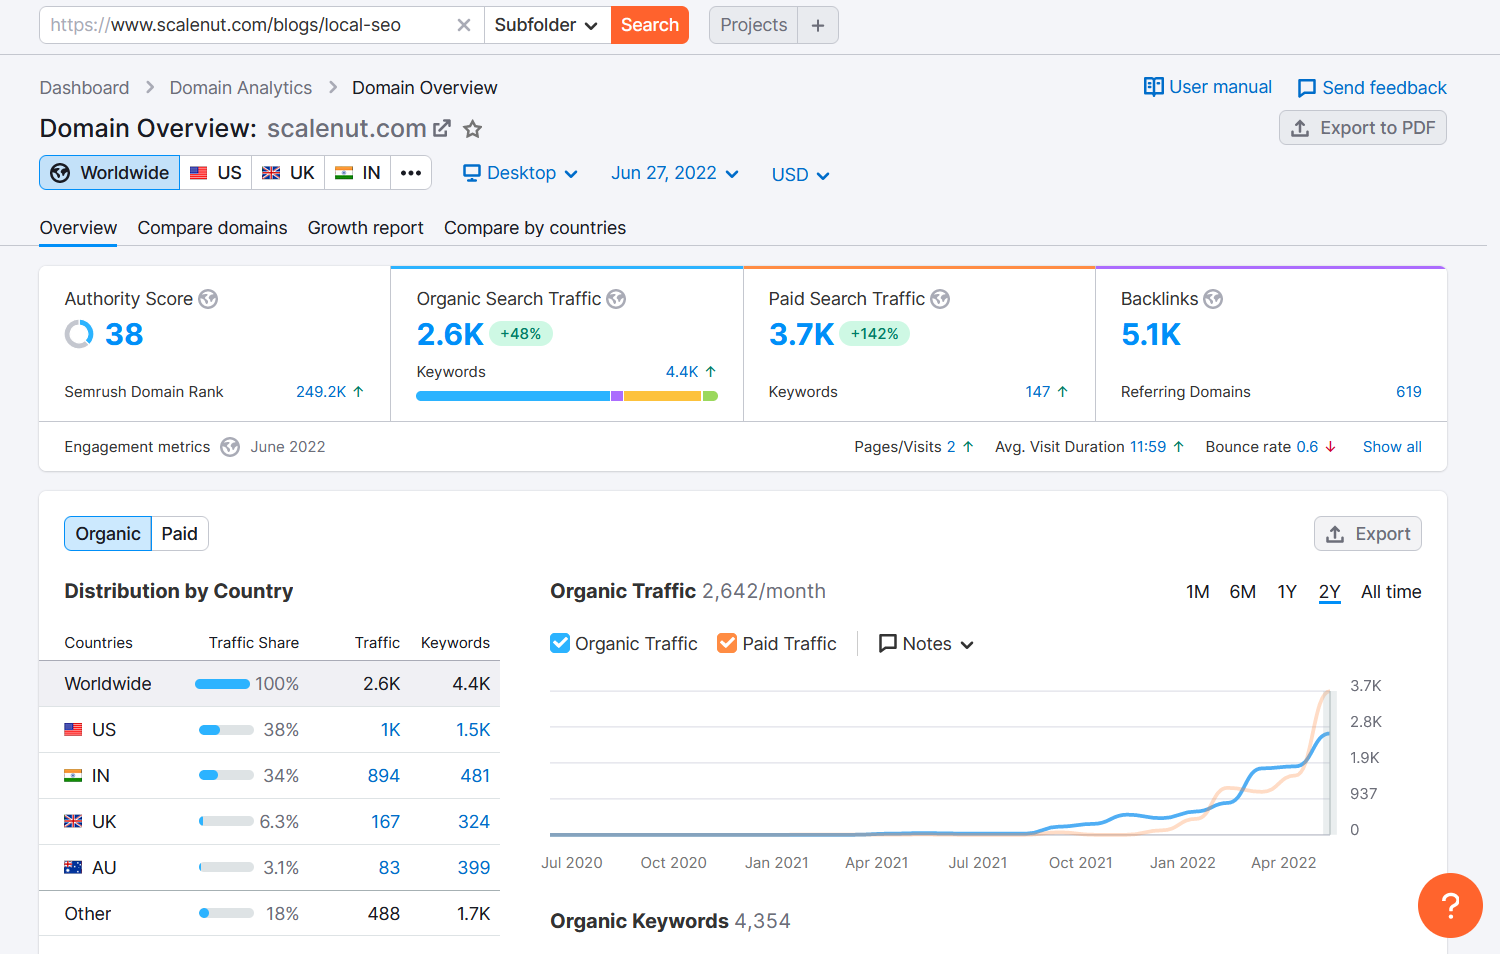Click the India flag in Distribution table

[x=73, y=776]
